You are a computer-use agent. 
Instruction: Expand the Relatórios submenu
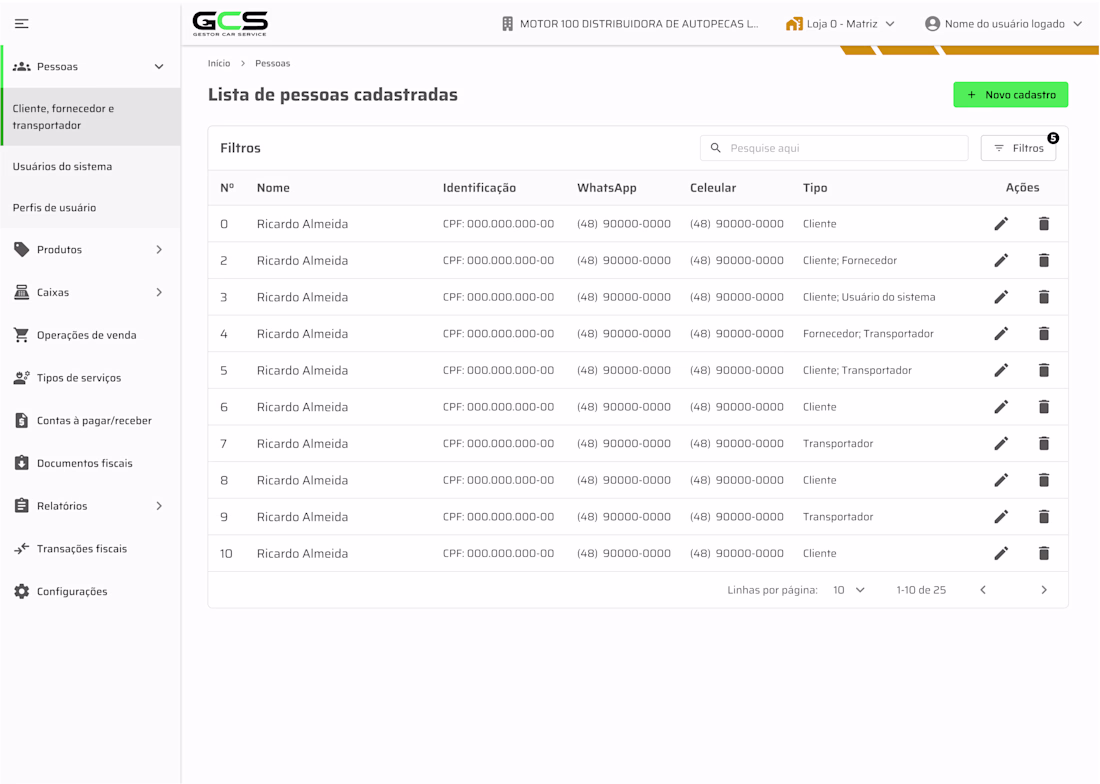tap(159, 506)
